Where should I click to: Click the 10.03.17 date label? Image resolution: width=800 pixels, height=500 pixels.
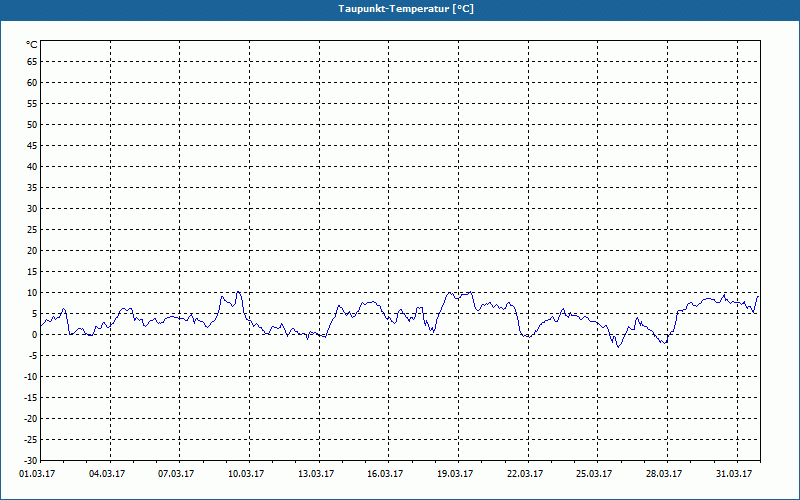[x=246, y=474]
